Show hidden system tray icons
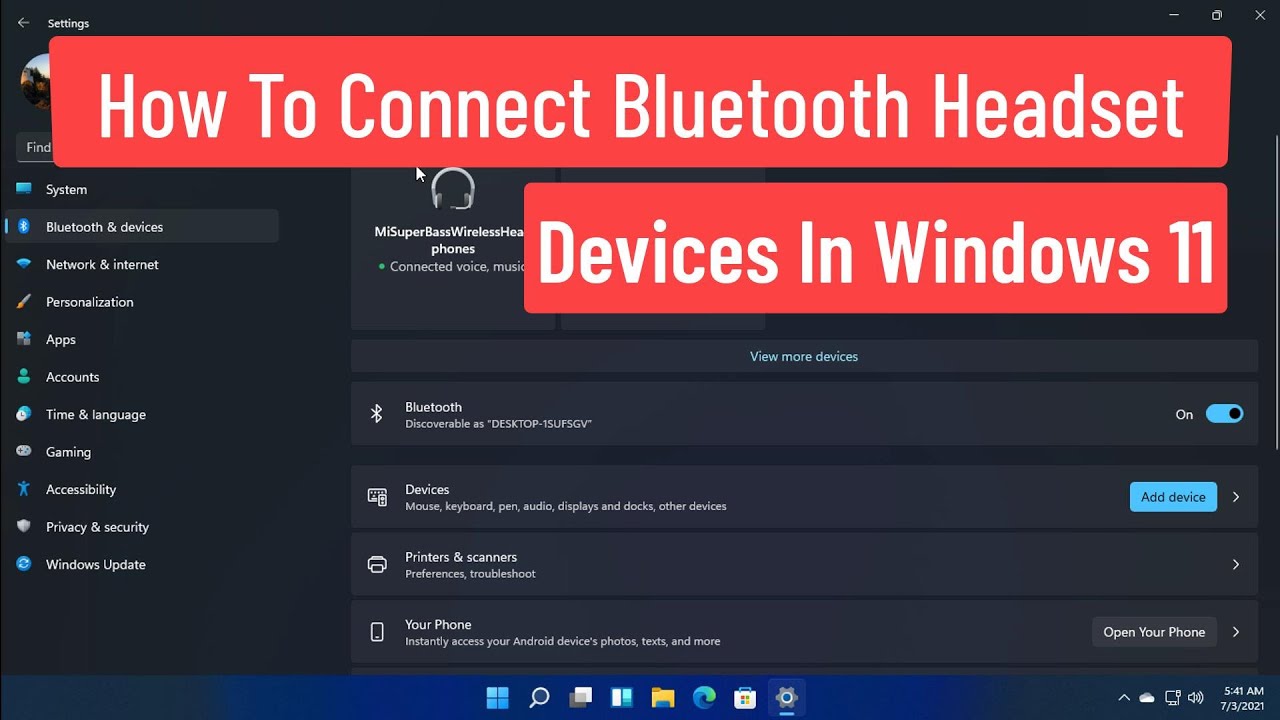The image size is (1280, 720). click(x=1123, y=698)
